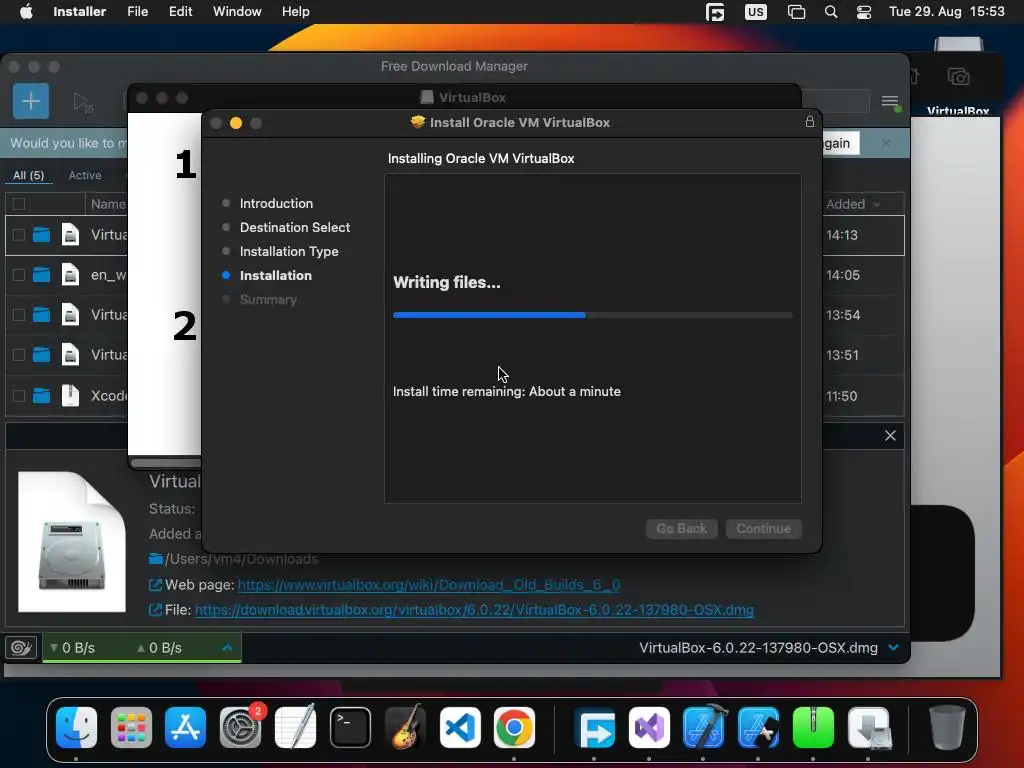1024x768 pixels.
Task: Click the lock icon in installer title bar
Action: point(809,122)
